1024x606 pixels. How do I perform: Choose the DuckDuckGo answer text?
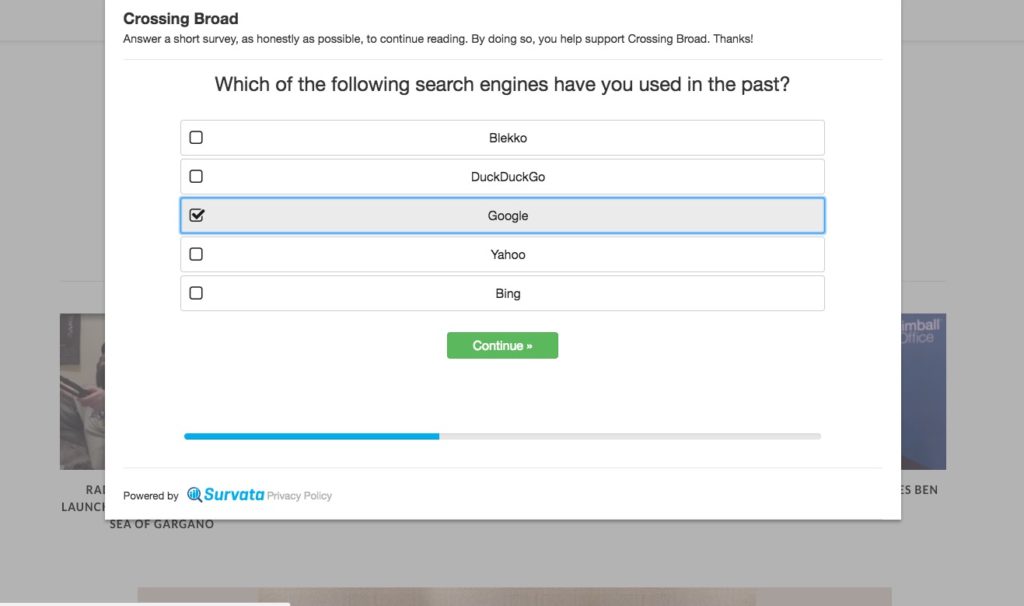click(x=507, y=177)
